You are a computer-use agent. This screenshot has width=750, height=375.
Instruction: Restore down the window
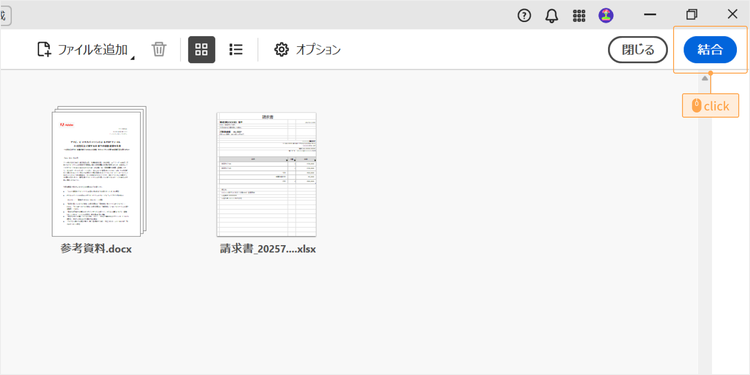(691, 15)
